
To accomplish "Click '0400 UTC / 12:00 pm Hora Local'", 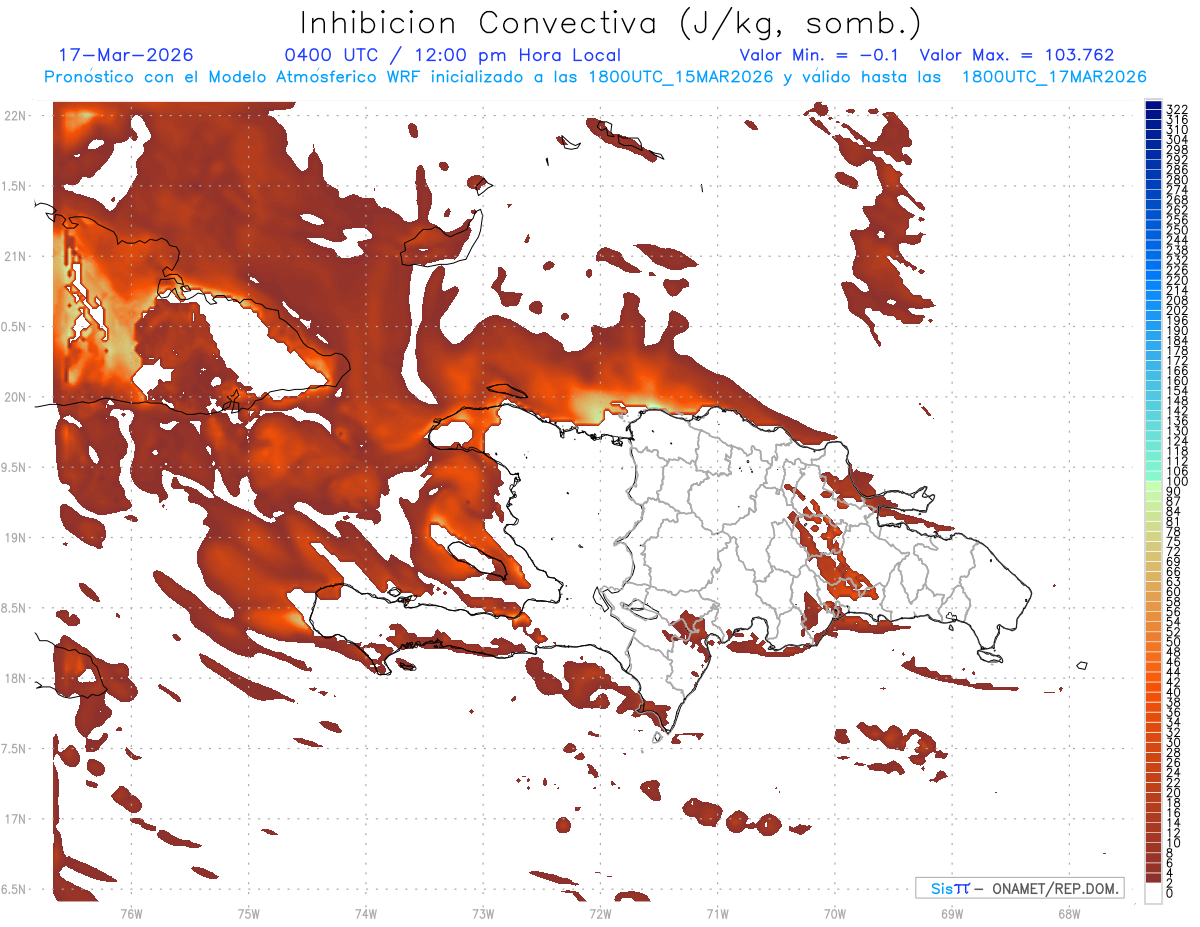I will 453,55.
